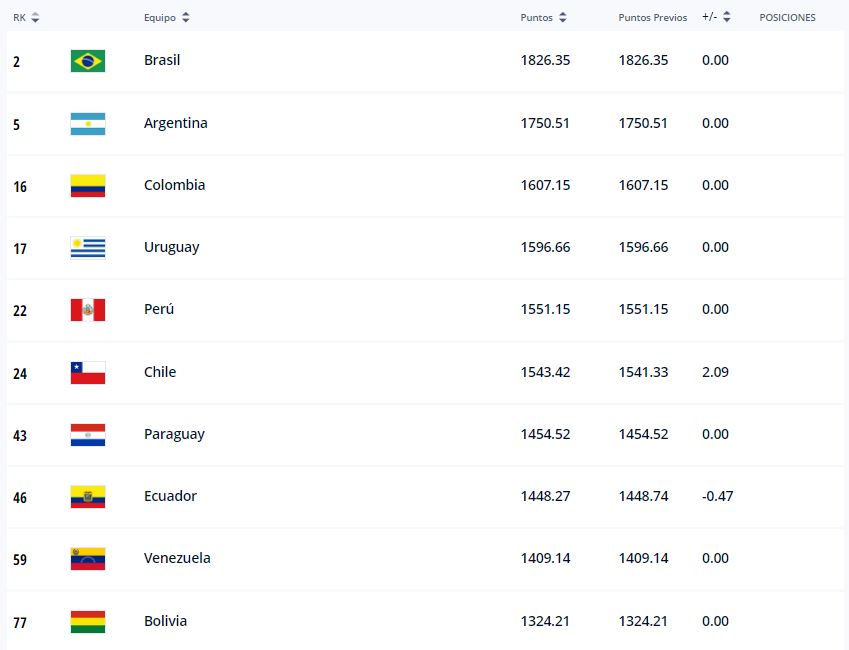This screenshot has height=650, width=849.
Task: Click the Ecuador flag icon
Action: (88, 497)
